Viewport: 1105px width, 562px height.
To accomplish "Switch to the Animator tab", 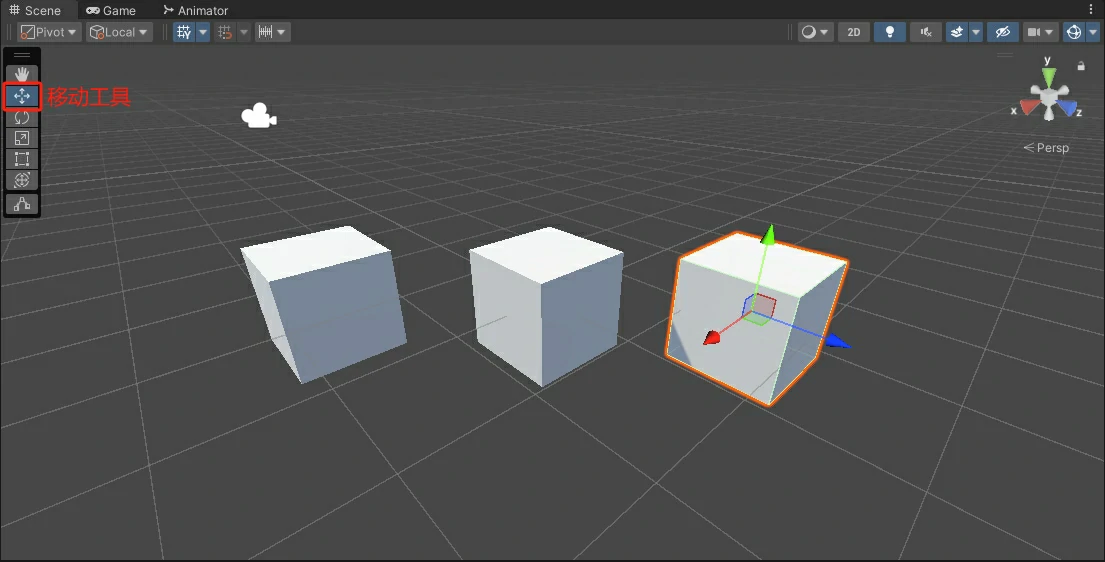I will pos(195,10).
